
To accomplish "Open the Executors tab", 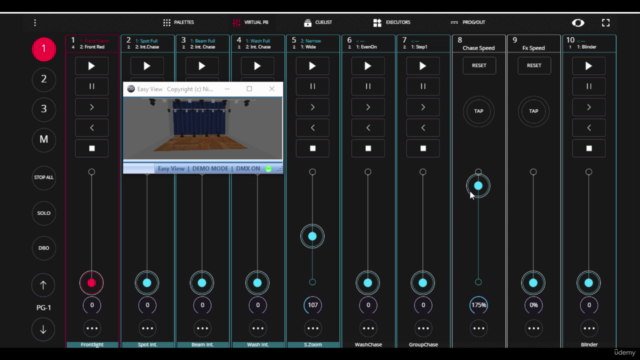I will pyautogui.click(x=391, y=22).
